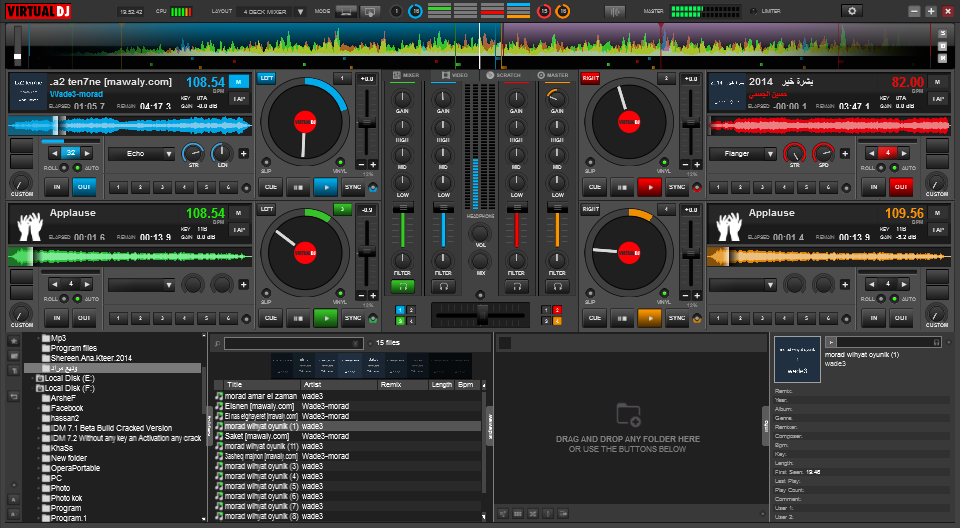Sort the file list by Title column
The height and width of the screenshot is (528, 960).
[262, 385]
